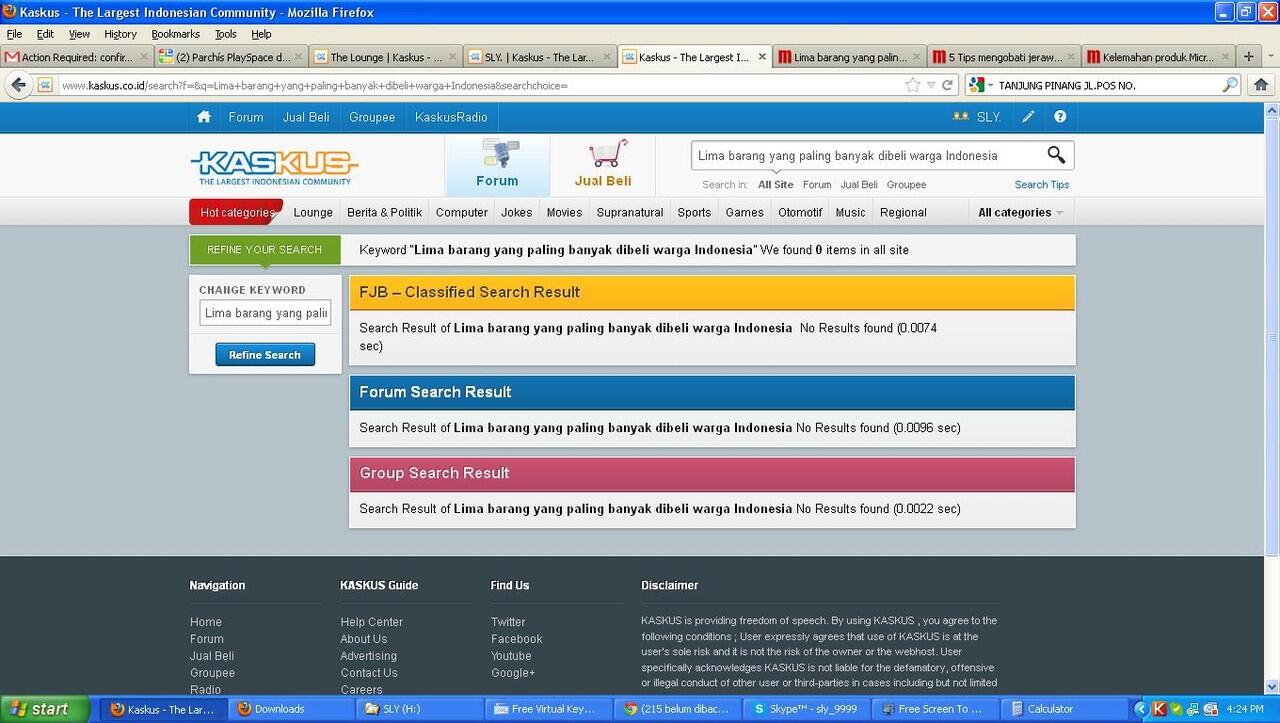Viewport: 1280px width, 723px height.
Task: Open the list all tabs dropdown arrow
Action: pos(1271,57)
